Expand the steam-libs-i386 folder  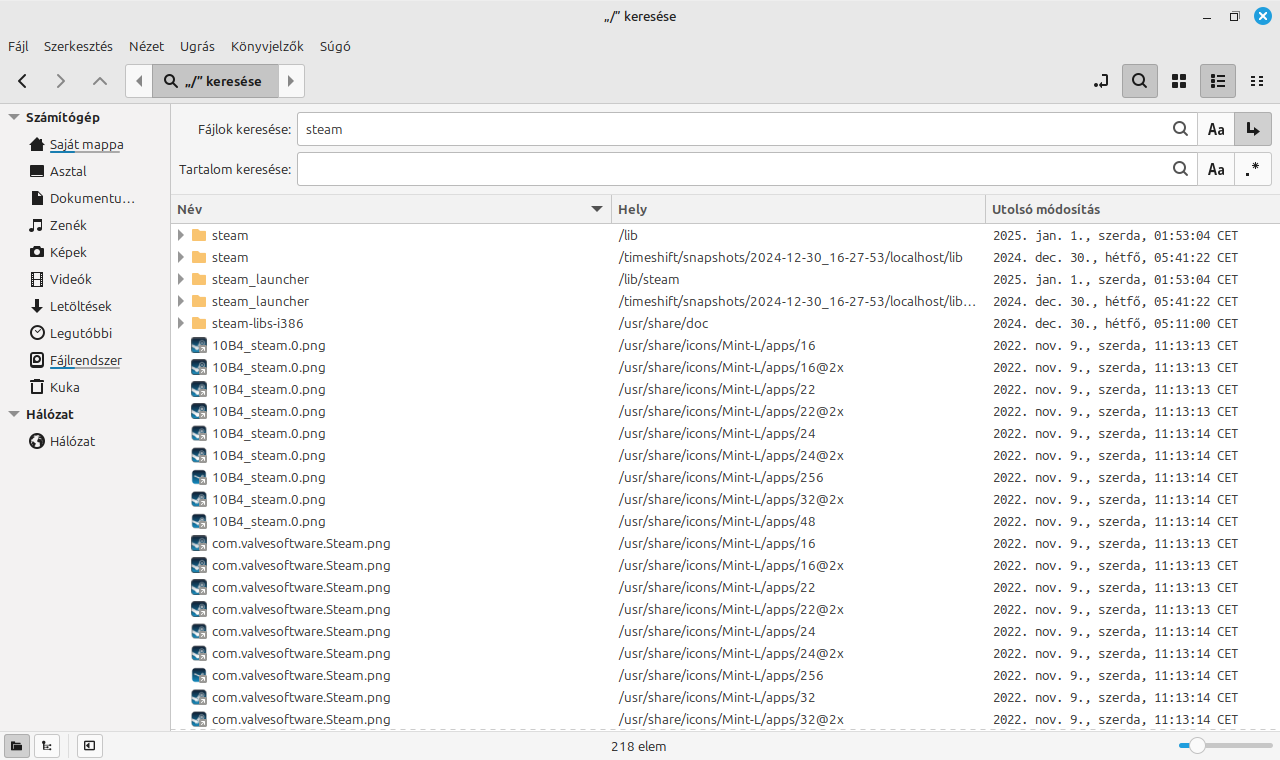tap(181, 323)
